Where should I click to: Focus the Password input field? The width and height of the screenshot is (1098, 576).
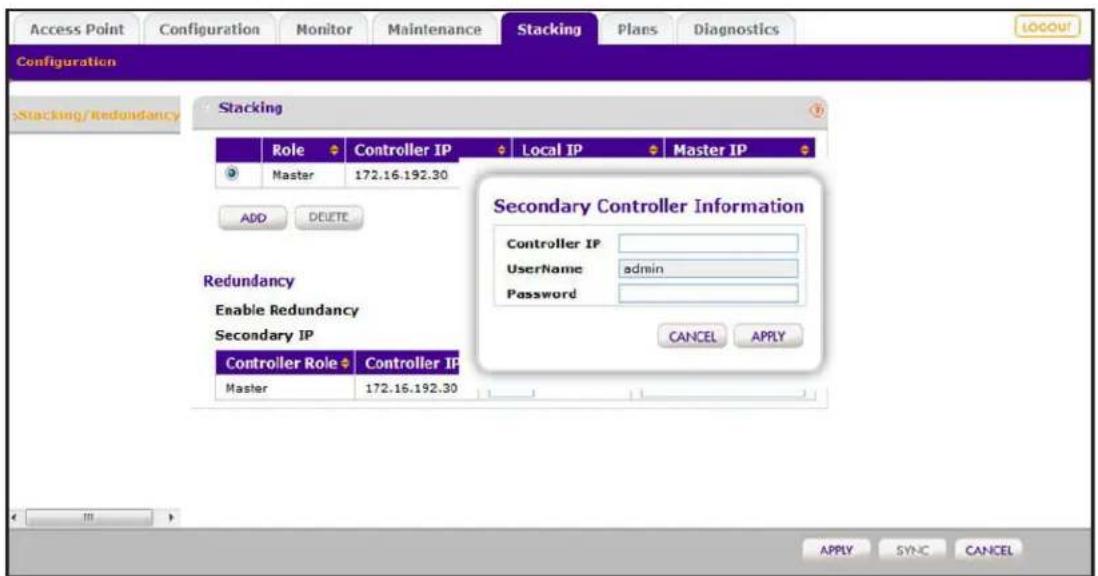pyautogui.click(x=708, y=294)
